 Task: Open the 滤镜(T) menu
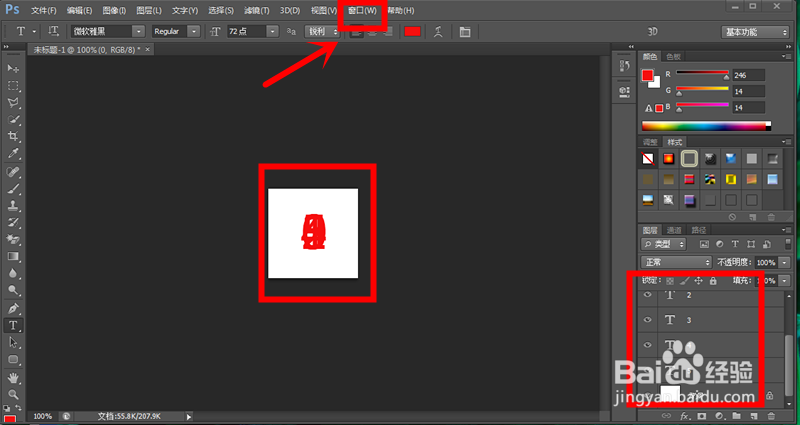coord(257,10)
